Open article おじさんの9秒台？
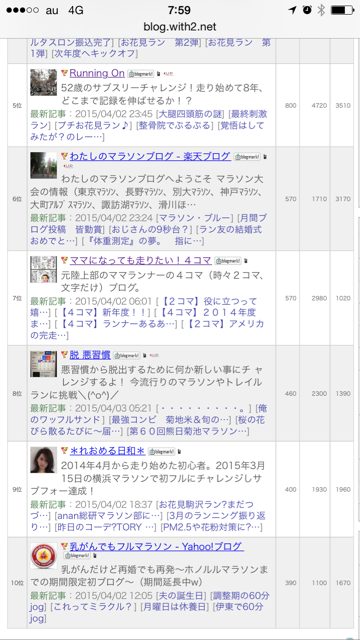This screenshot has width=360, height=640. tap(151, 229)
